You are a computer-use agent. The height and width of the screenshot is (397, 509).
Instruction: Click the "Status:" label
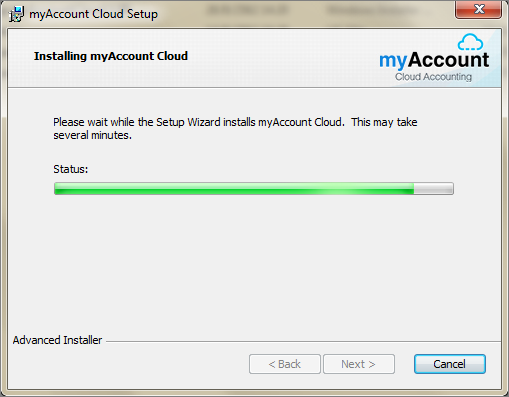[71, 169]
